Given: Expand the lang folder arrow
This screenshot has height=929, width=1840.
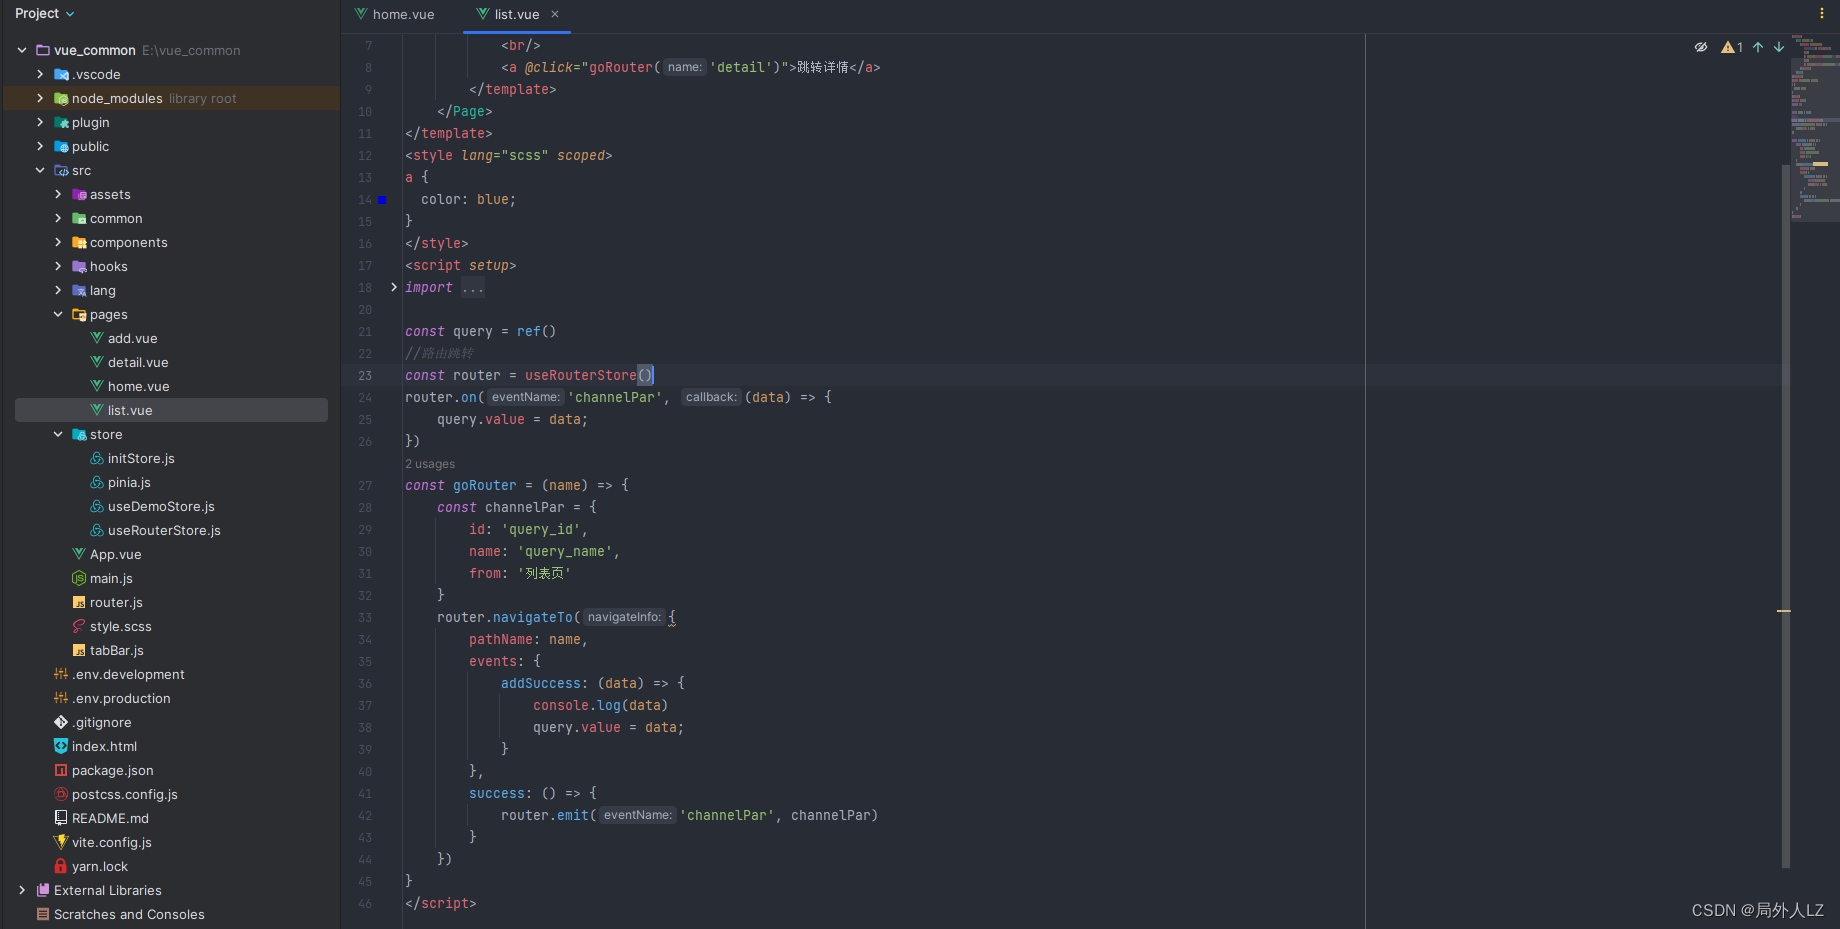Looking at the screenshot, I should (x=58, y=290).
